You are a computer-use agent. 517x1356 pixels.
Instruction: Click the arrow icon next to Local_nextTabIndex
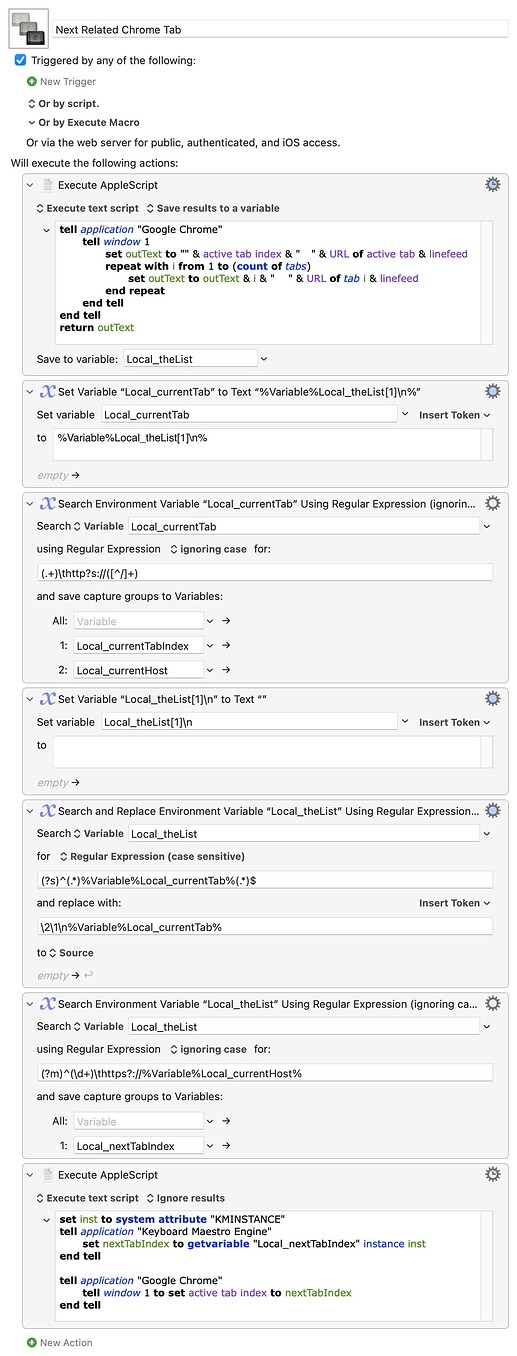tap(226, 1146)
